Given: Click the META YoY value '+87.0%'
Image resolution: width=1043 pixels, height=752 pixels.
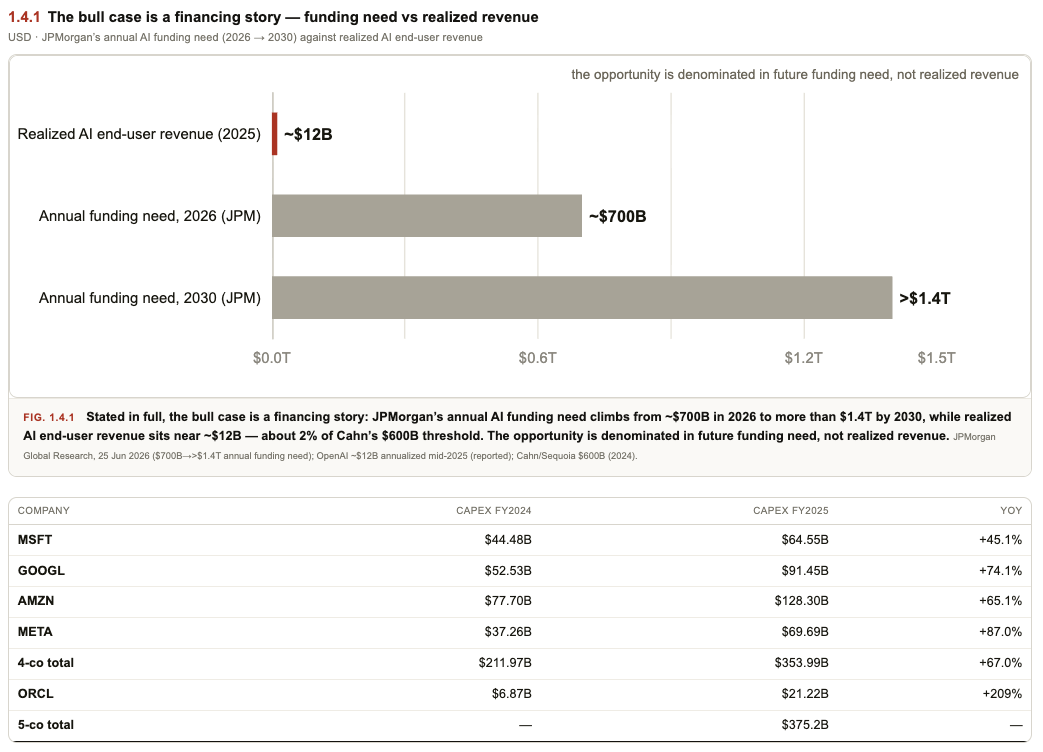Looking at the screenshot, I should [x=1000, y=632].
